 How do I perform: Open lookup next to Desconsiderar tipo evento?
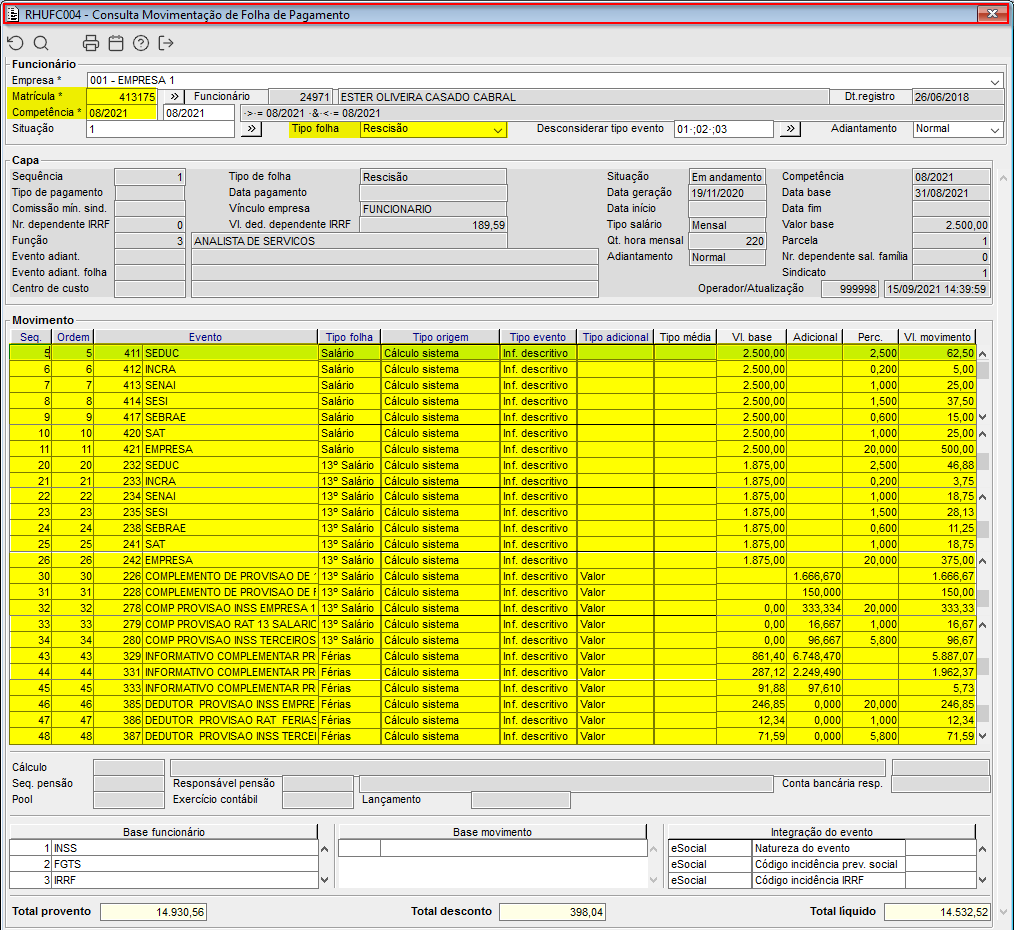coord(790,129)
